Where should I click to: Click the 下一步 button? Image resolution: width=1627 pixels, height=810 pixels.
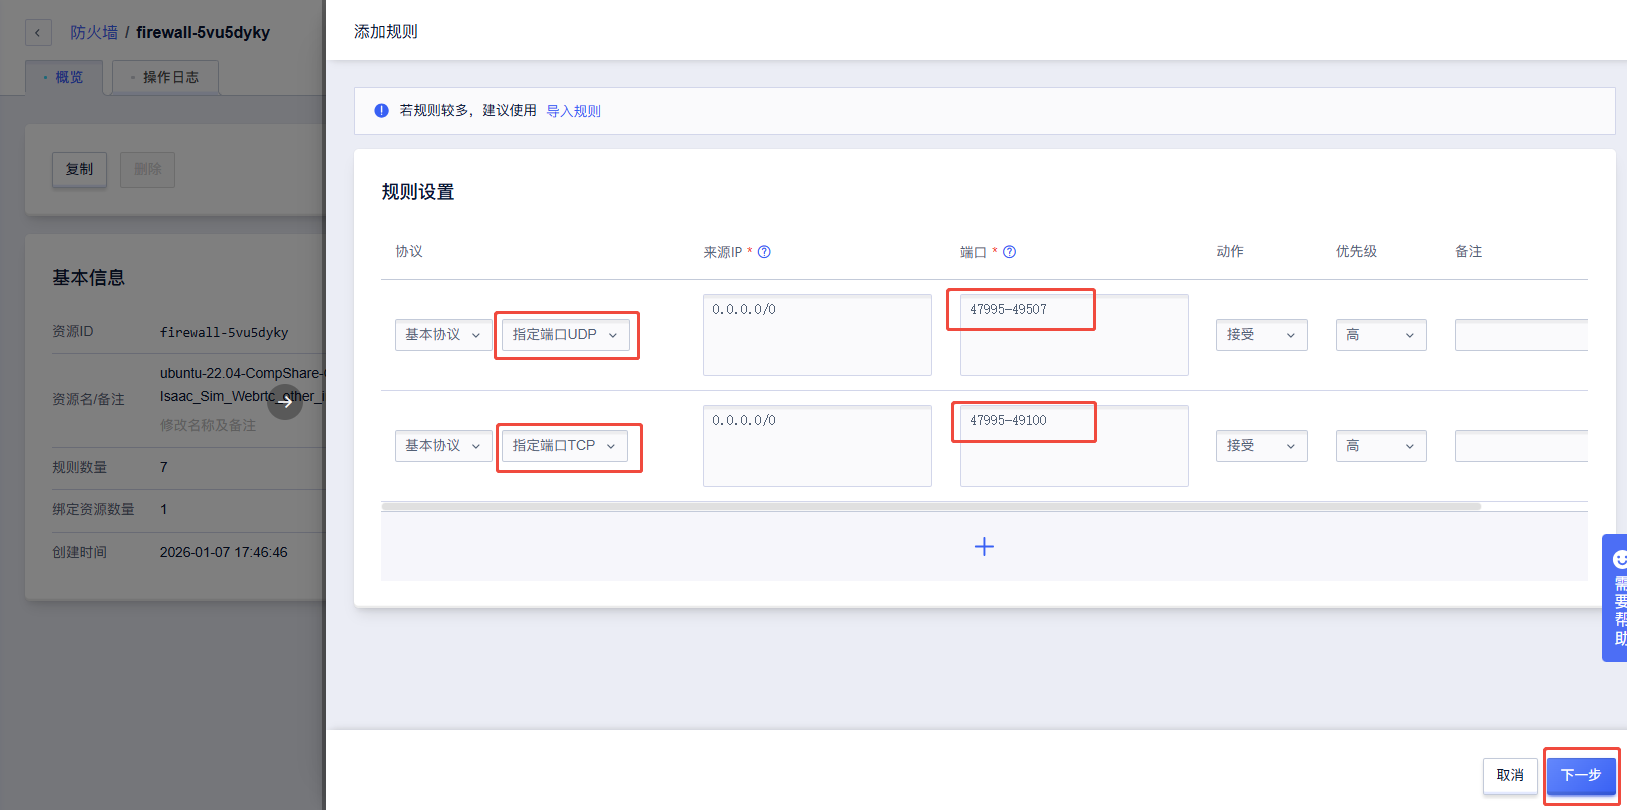point(1580,775)
